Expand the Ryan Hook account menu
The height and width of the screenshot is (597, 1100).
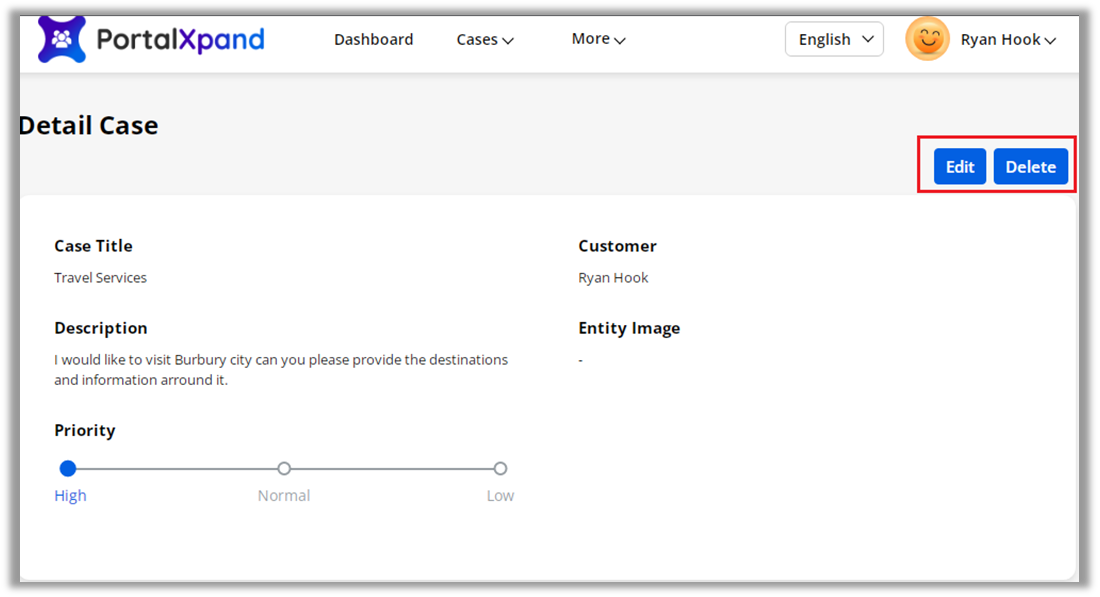coord(1000,40)
